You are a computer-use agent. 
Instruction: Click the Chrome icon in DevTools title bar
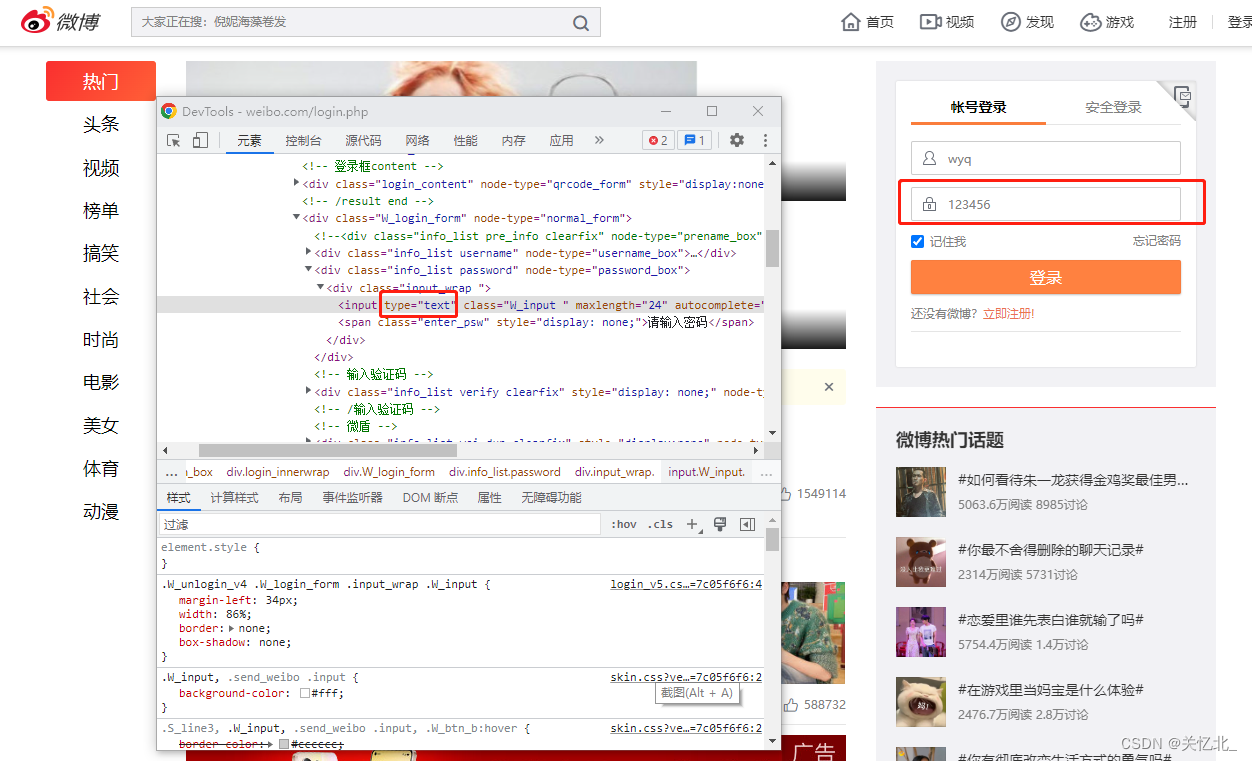point(169,112)
